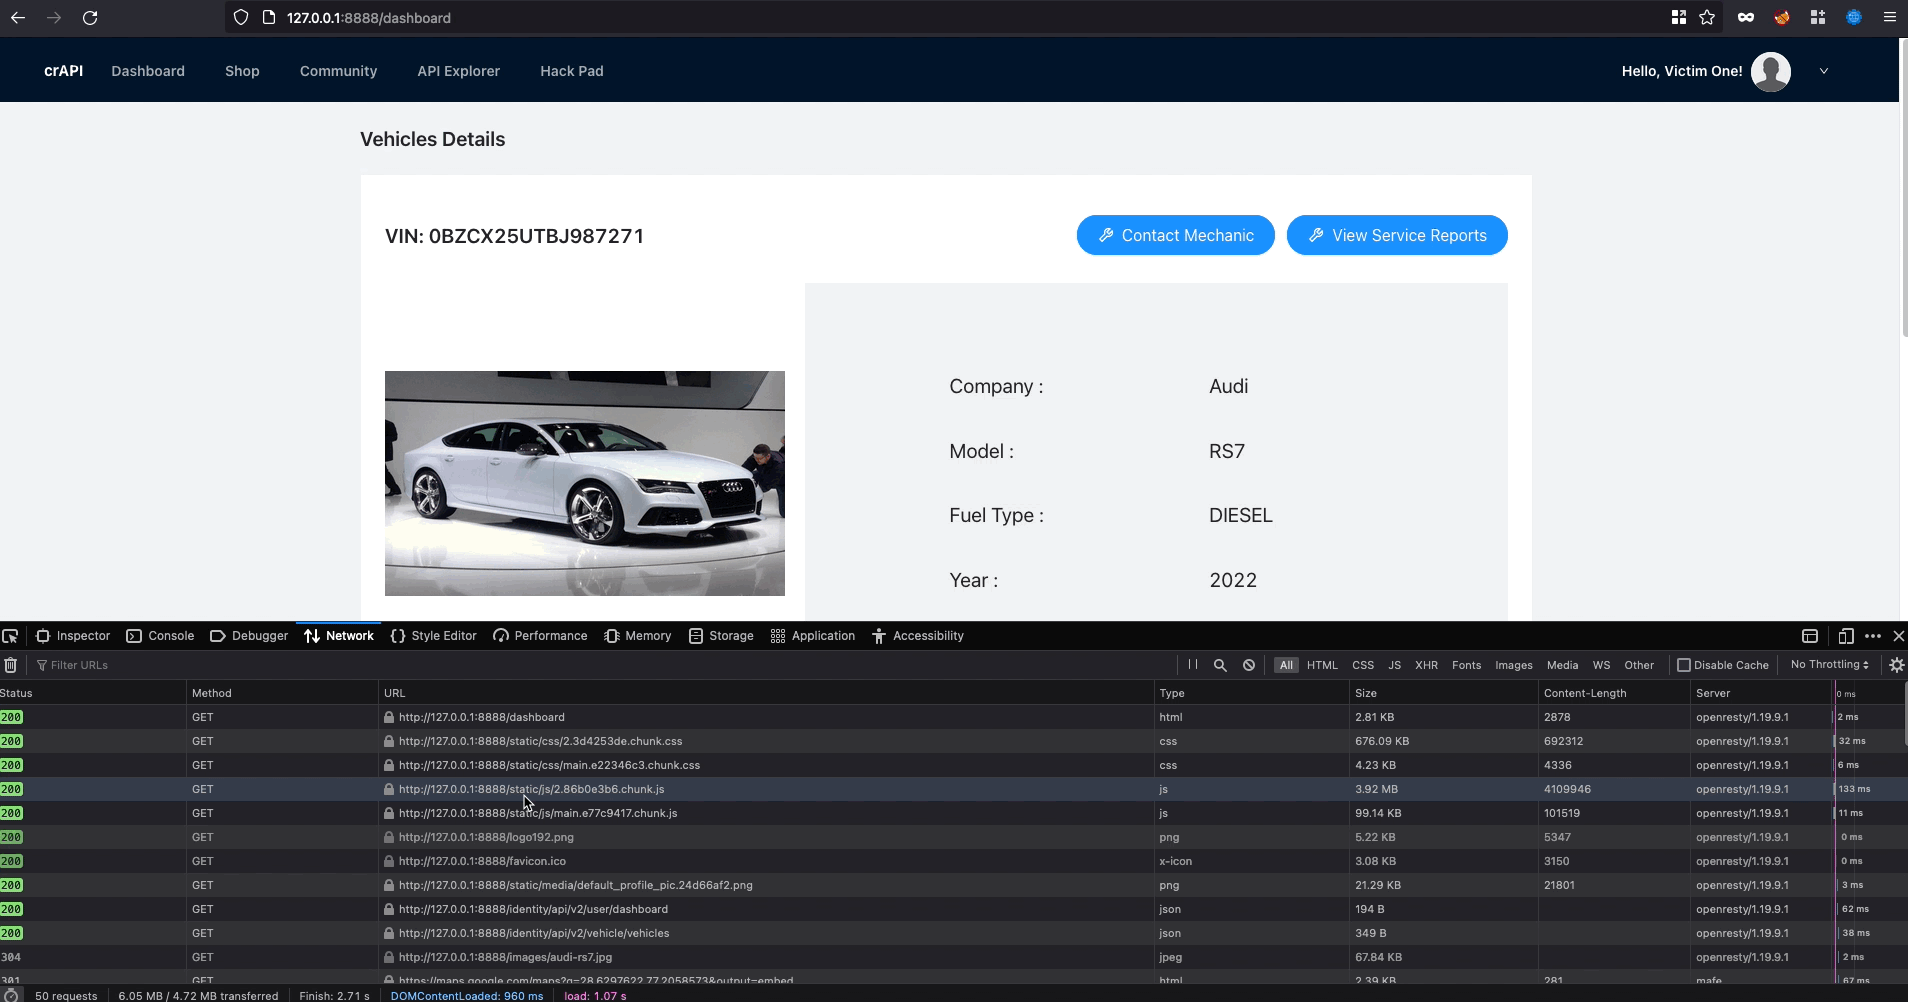Open network search magnifier icon
This screenshot has height=1002, width=1908.
[1220, 665]
